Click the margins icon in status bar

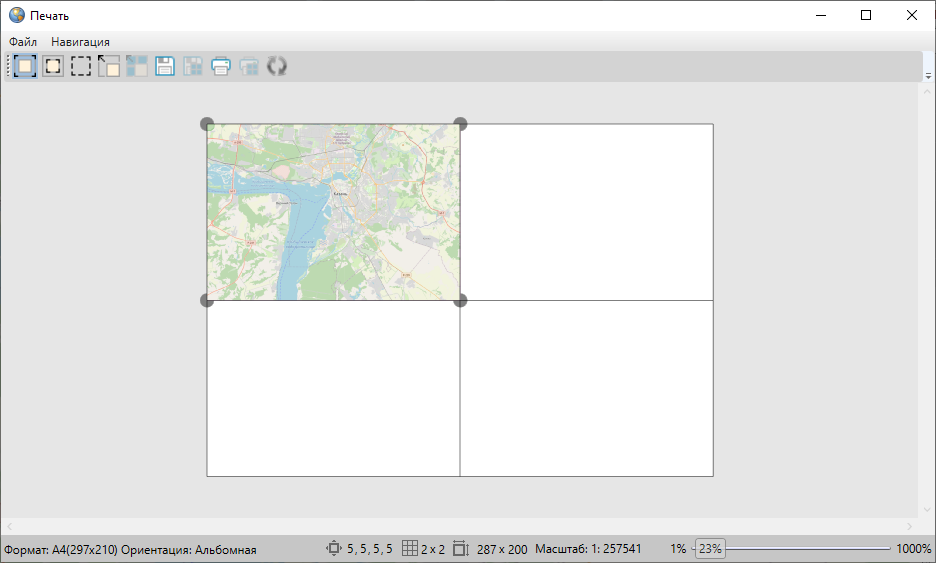[x=334, y=549]
